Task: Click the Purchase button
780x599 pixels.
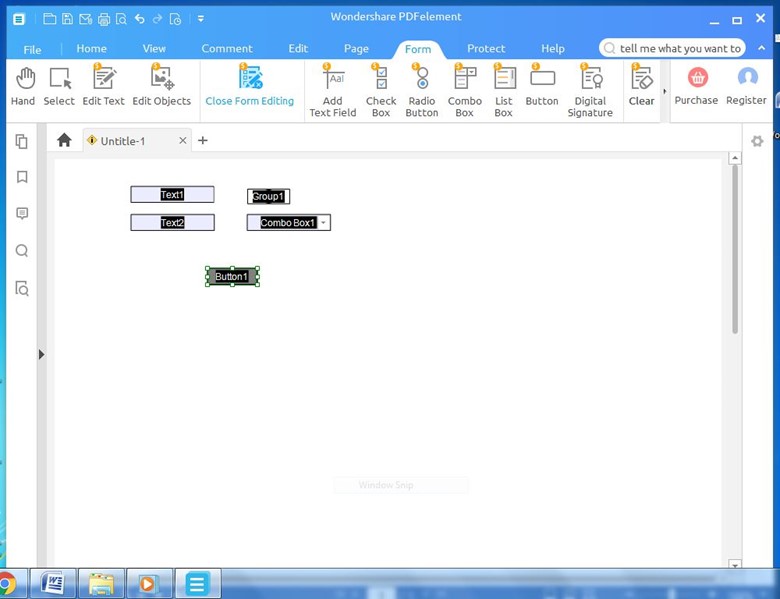Action: point(696,85)
